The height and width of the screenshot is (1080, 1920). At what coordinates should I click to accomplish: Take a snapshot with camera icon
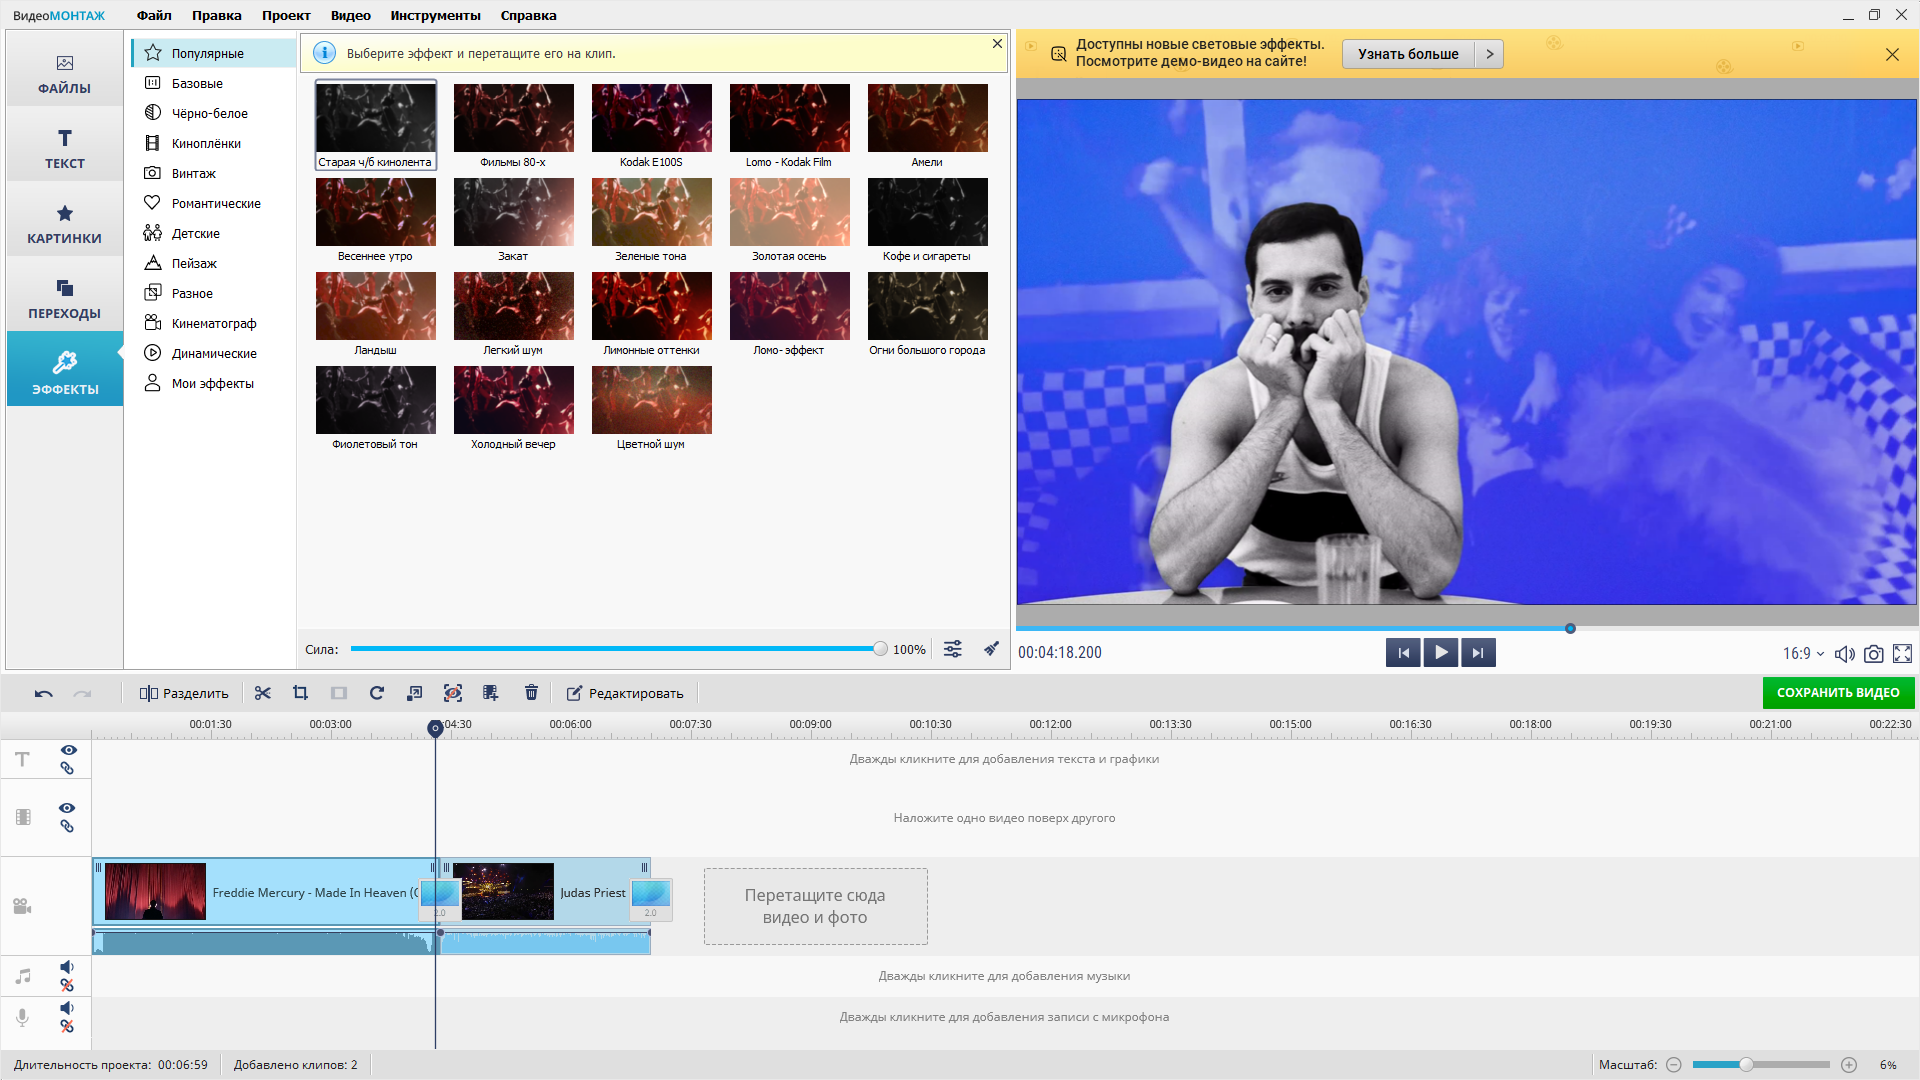pyautogui.click(x=1874, y=653)
